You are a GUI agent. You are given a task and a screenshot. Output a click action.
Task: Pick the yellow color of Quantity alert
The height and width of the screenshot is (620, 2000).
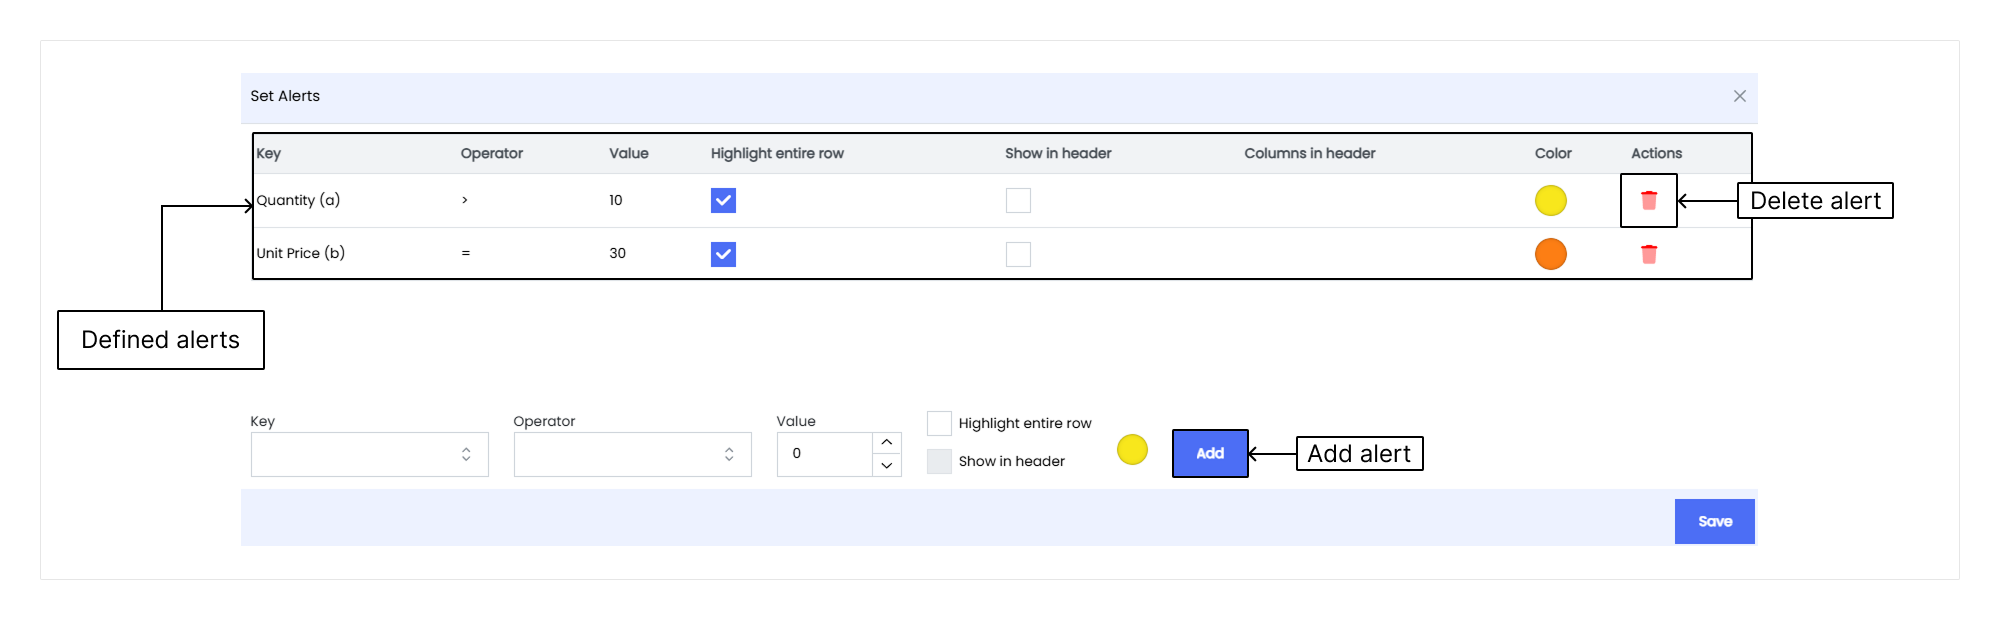click(1551, 201)
